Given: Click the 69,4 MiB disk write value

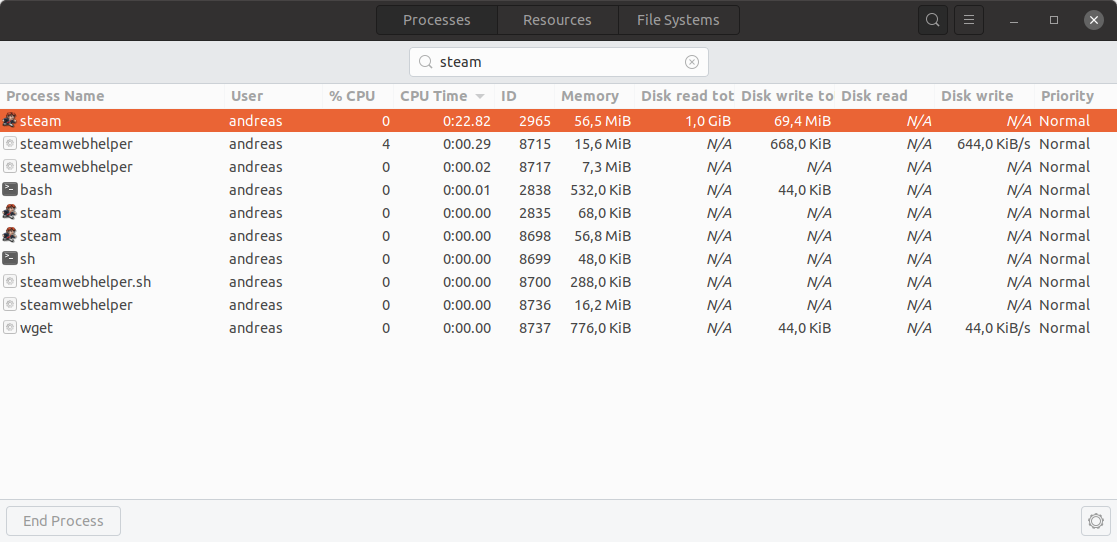Looking at the screenshot, I should [x=803, y=120].
